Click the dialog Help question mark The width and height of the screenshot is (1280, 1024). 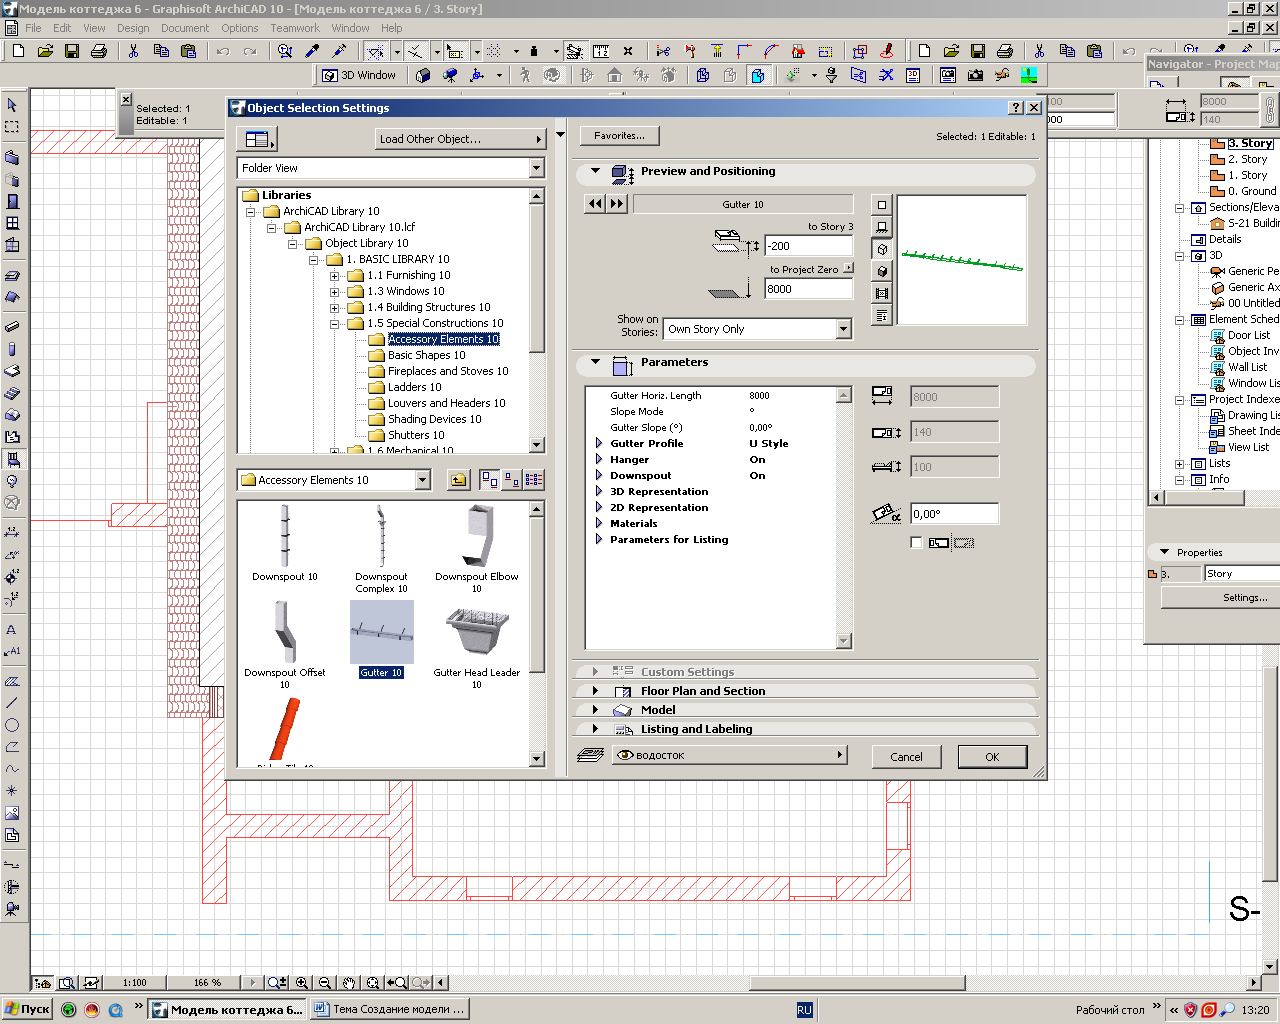(x=1016, y=108)
